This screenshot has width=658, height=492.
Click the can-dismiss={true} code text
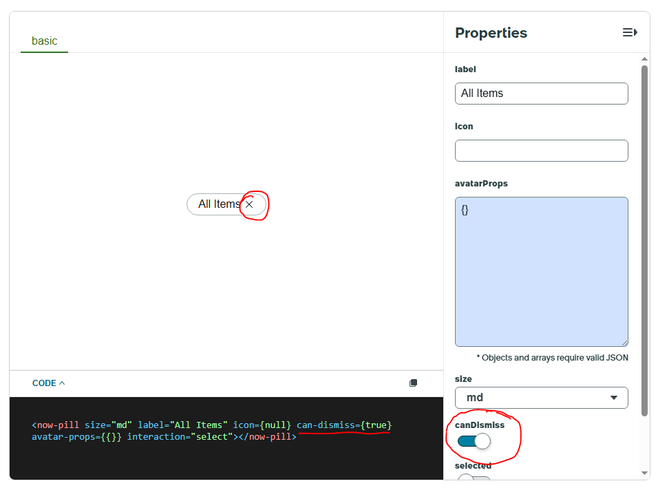(344, 425)
